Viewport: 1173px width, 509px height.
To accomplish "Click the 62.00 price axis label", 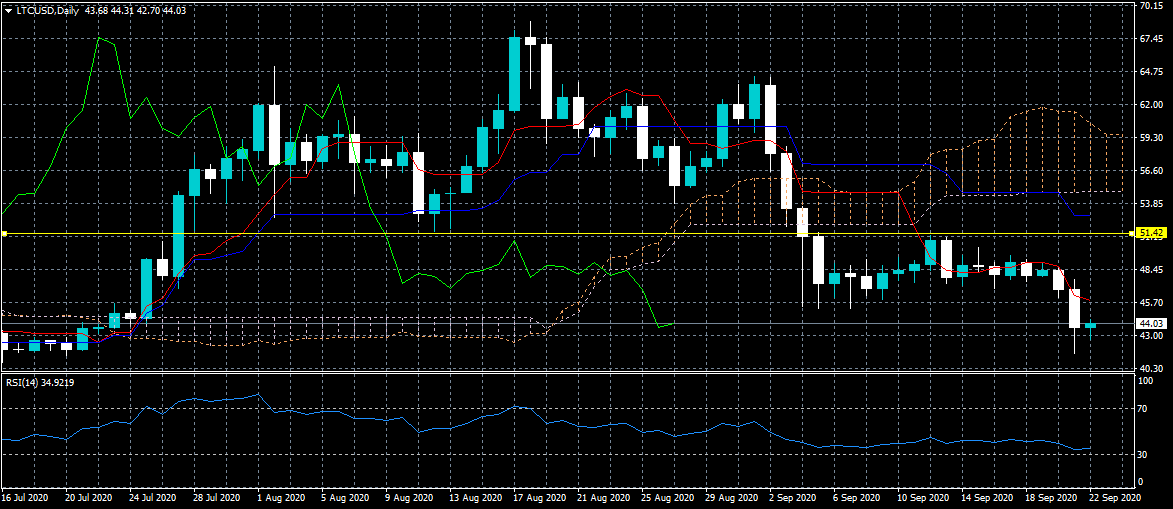I will point(1151,105).
